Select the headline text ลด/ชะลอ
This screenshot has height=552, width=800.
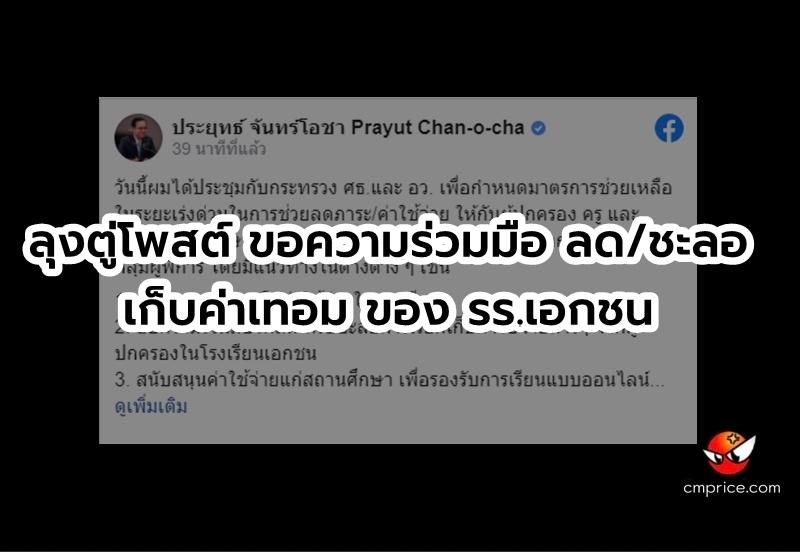(x=655, y=244)
